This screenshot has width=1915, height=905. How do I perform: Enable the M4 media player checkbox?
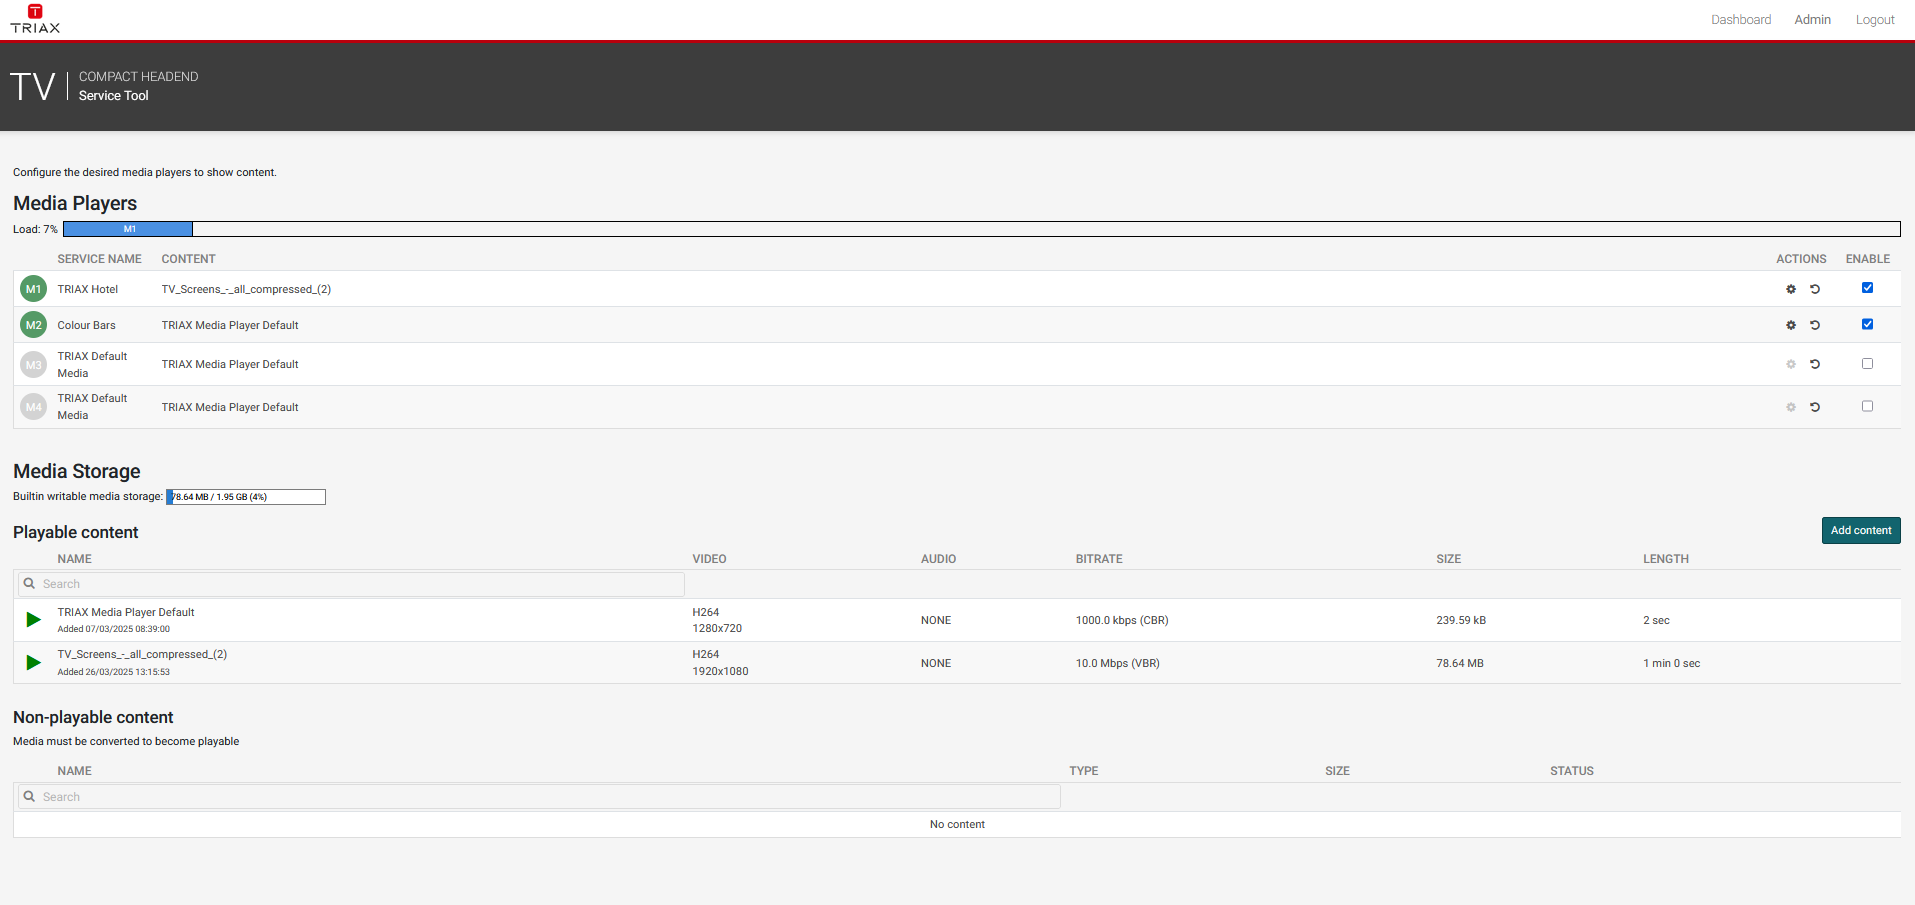coord(1867,406)
